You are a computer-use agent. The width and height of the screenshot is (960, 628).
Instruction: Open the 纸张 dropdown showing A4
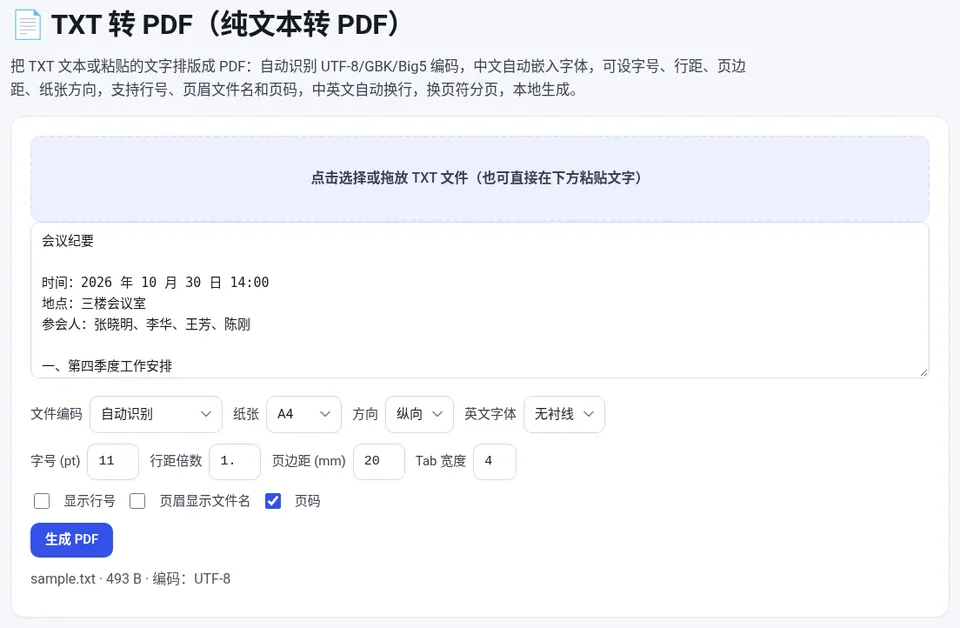(x=304, y=414)
